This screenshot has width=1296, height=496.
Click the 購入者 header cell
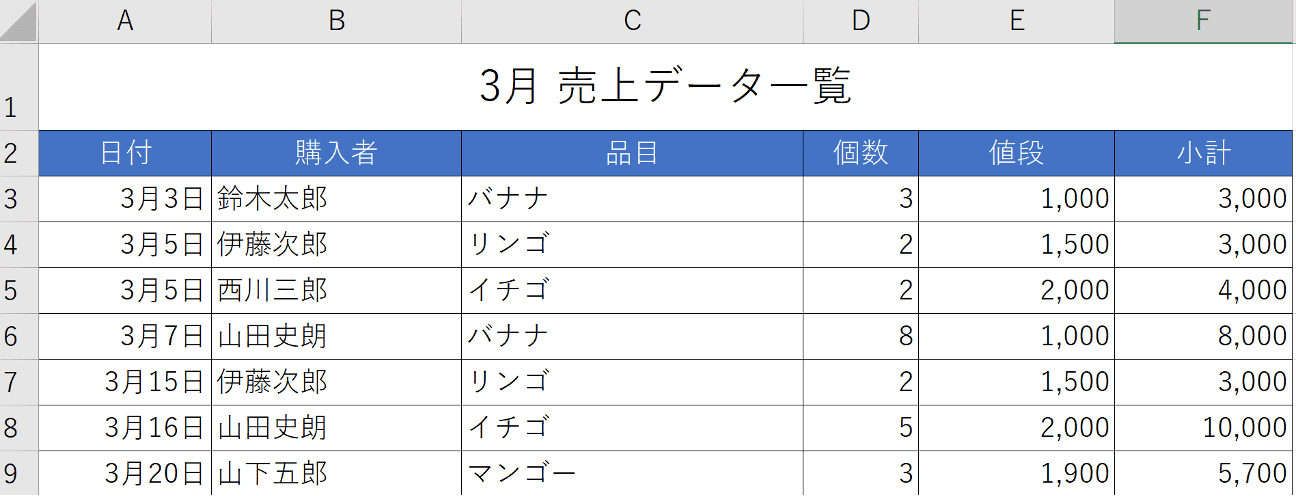click(x=336, y=153)
